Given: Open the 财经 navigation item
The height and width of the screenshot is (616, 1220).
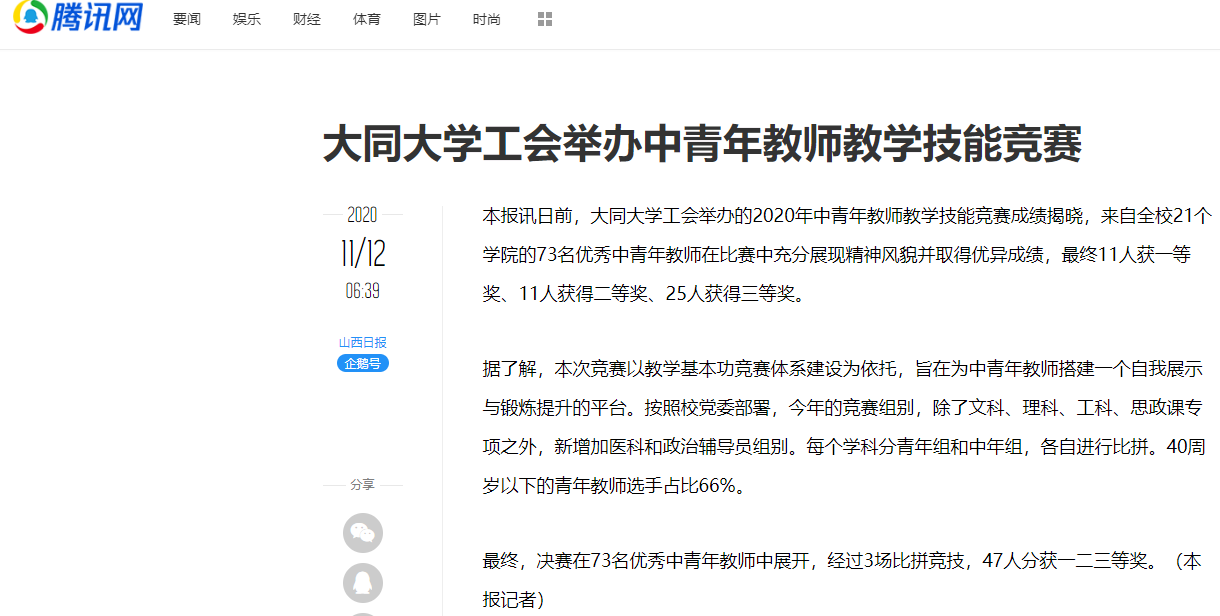Looking at the screenshot, I should (307, 19).
